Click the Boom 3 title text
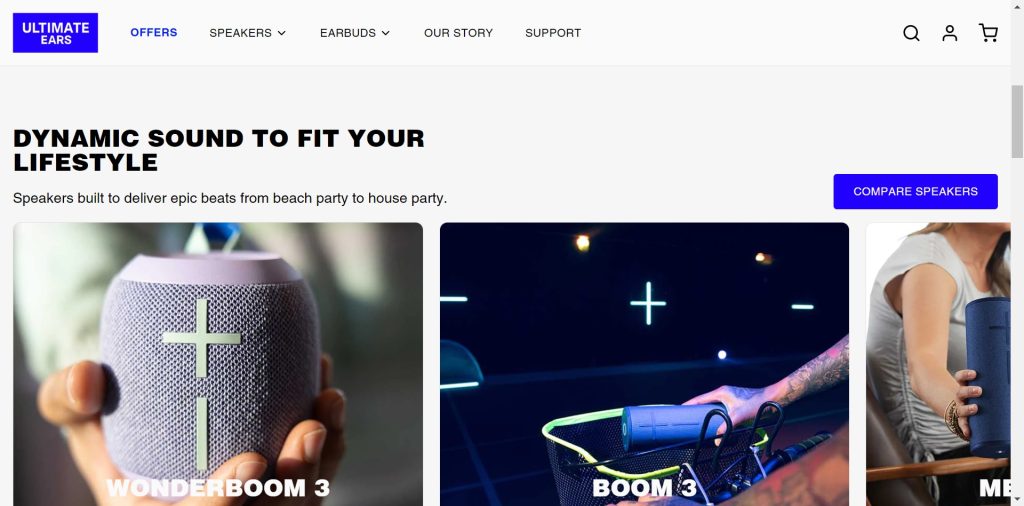 pos(645,488)
